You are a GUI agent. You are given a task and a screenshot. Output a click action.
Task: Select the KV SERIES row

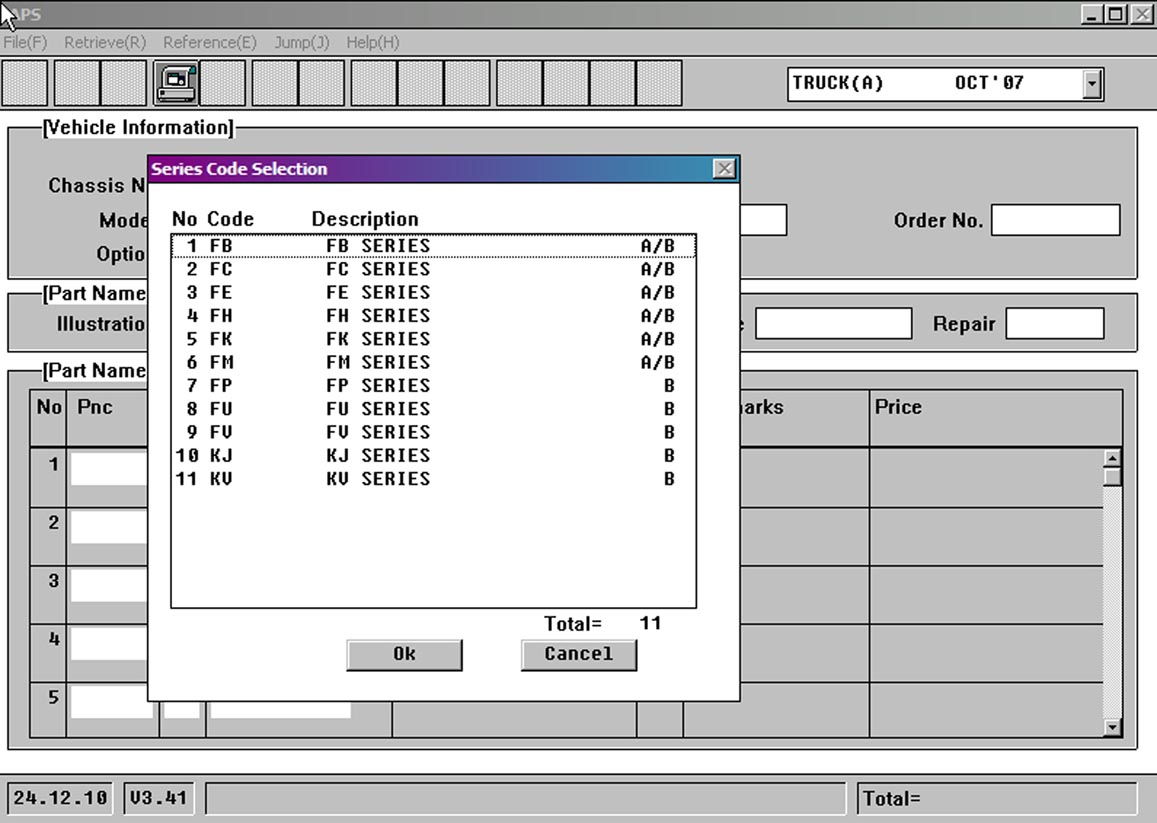tap(432, 479)
